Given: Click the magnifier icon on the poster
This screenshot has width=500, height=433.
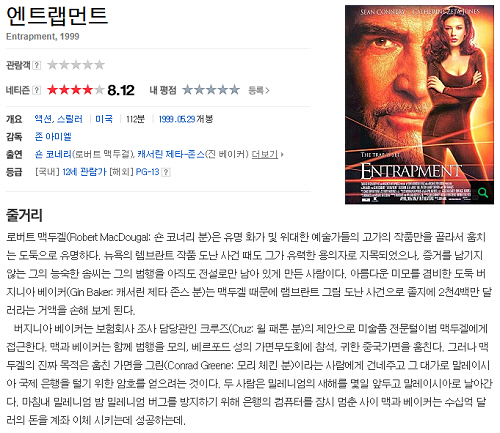Looking at the screenshot, I should [483, 192].
